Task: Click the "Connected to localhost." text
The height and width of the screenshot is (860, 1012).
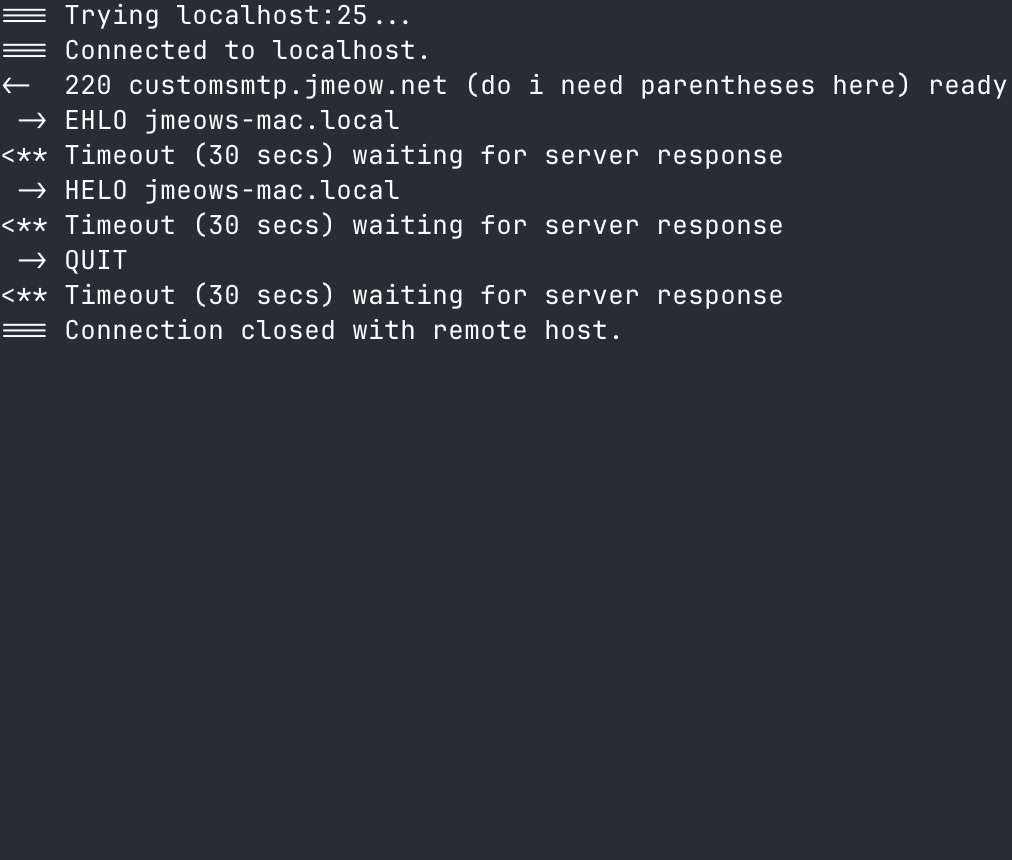Action: coord(247,51)
